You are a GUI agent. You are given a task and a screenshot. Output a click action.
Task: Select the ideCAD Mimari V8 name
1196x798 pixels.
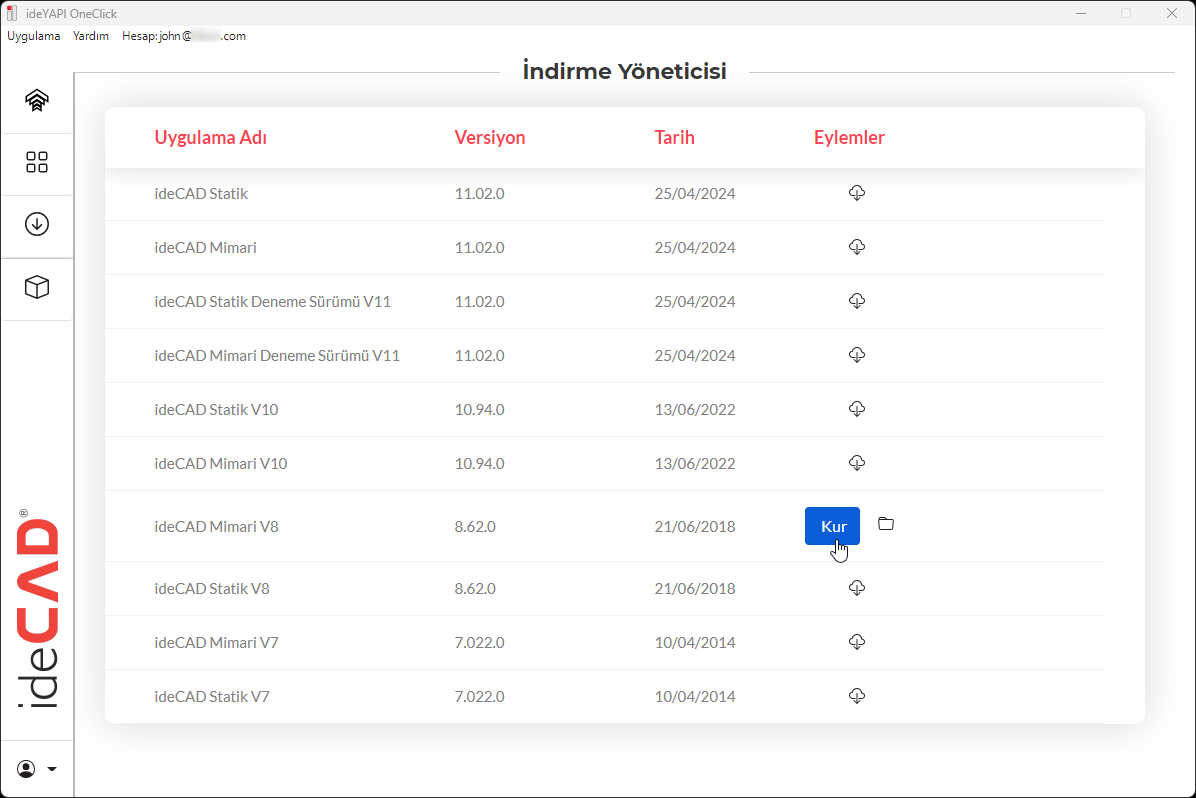pyautogui.click(x=216, y=527)
